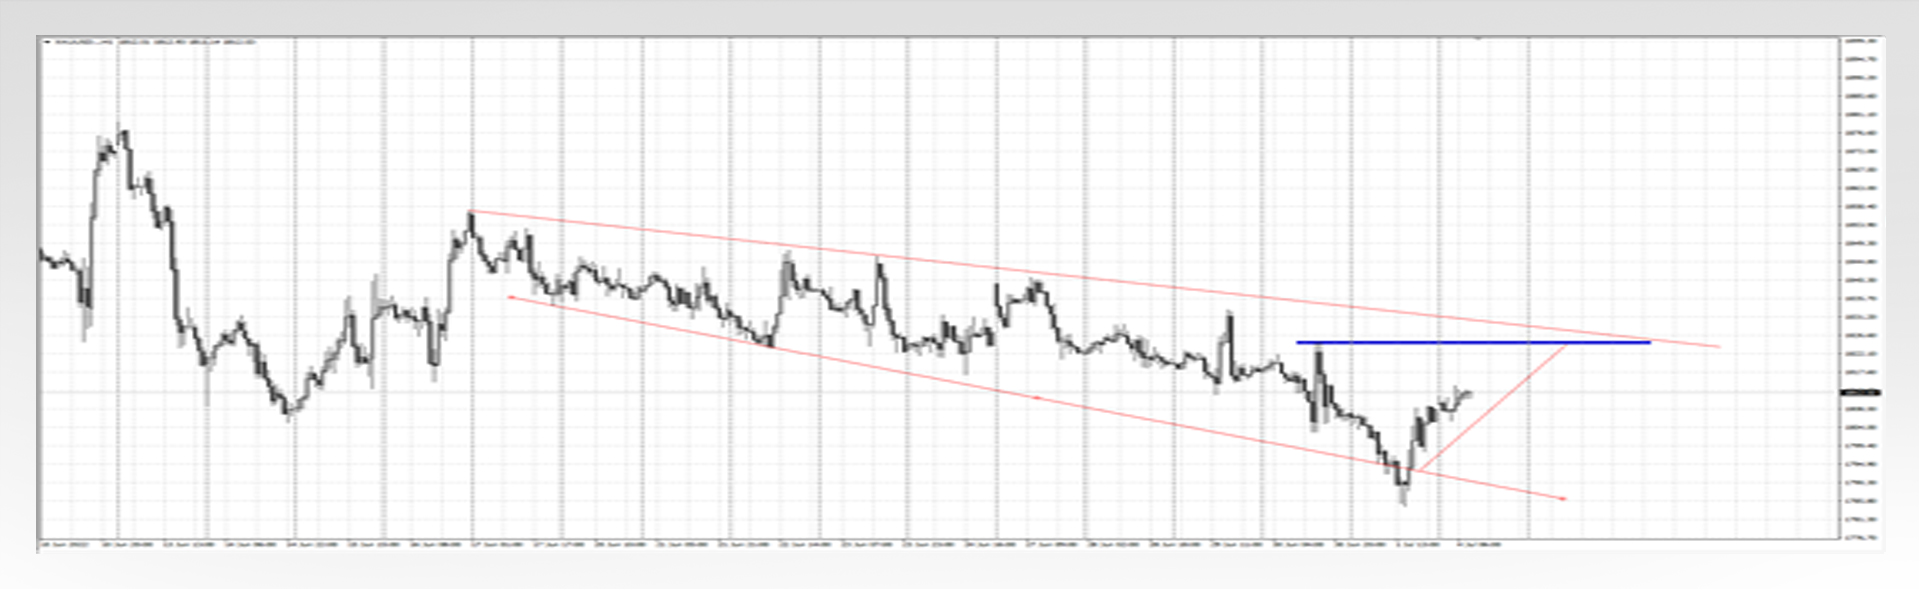Click the bottommost price label on price axis

coord(1860,537)
